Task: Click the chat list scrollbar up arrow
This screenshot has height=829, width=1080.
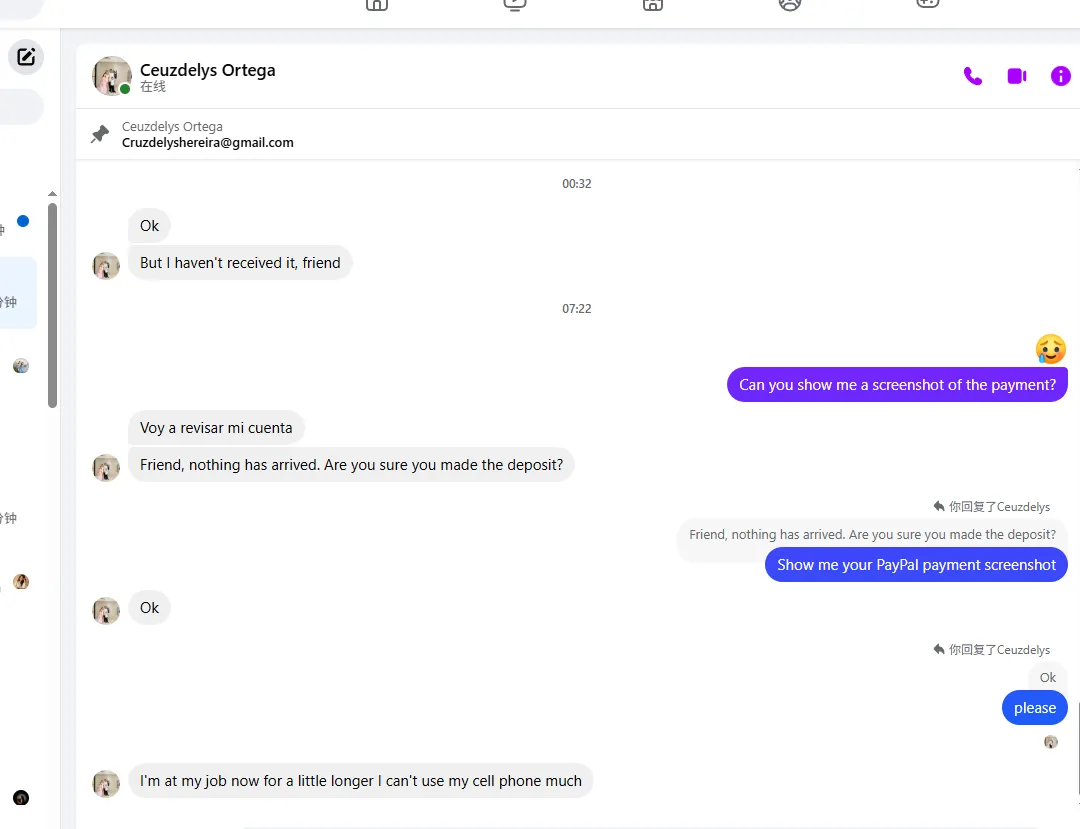Action: (x=52, y=194)
